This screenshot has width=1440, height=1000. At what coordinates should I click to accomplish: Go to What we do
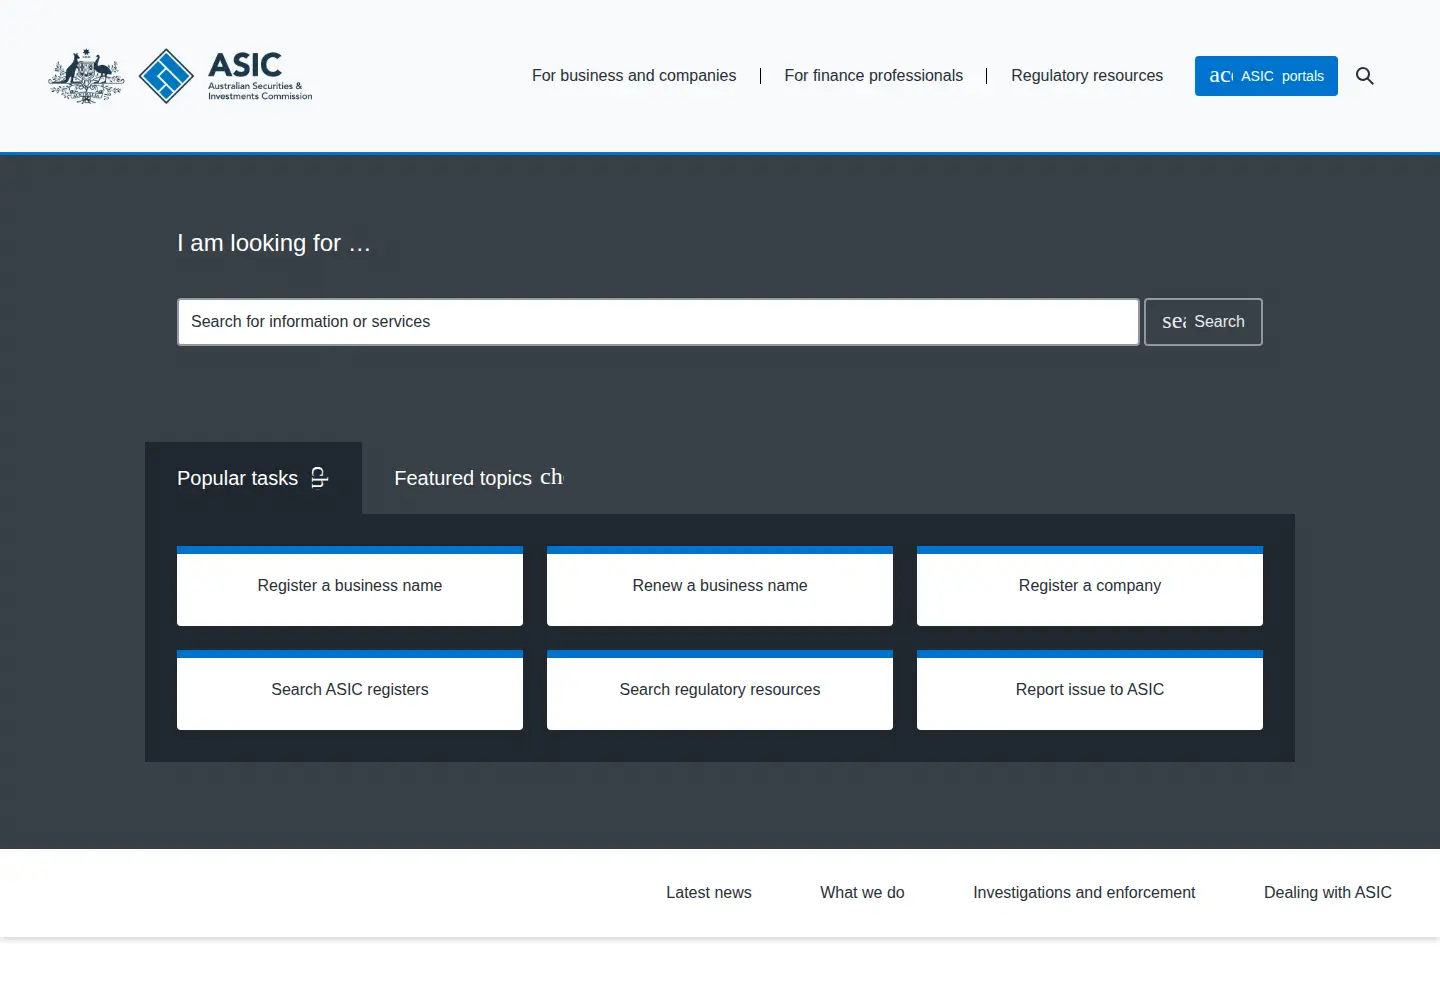tap(862, 893)
